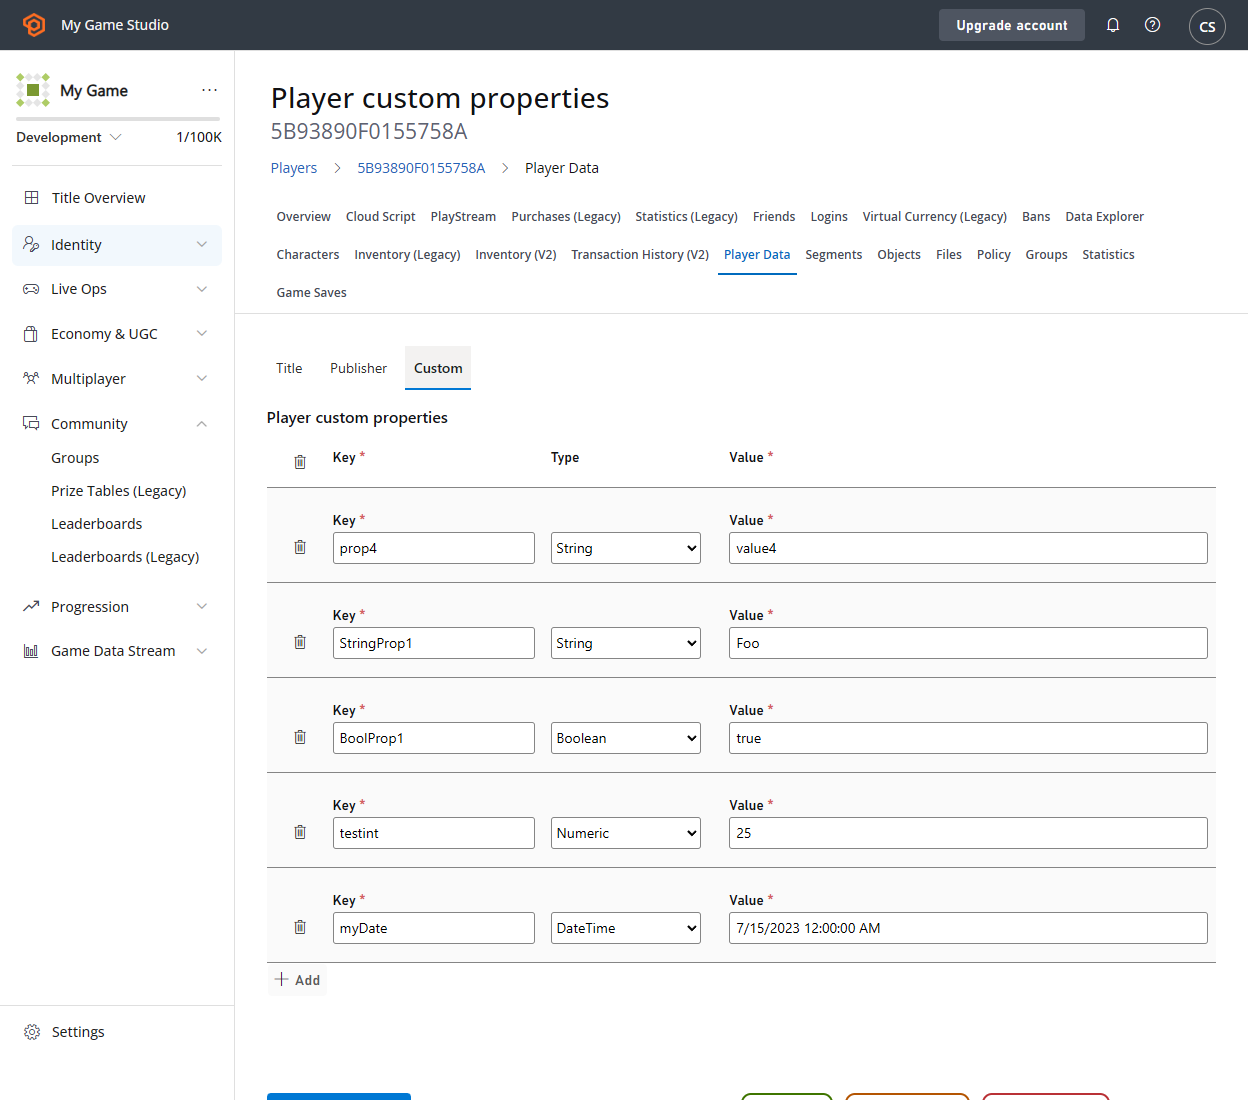Open the Cloud Script tab
This screenshot has width=1248, height=1100.
point(380,217)
